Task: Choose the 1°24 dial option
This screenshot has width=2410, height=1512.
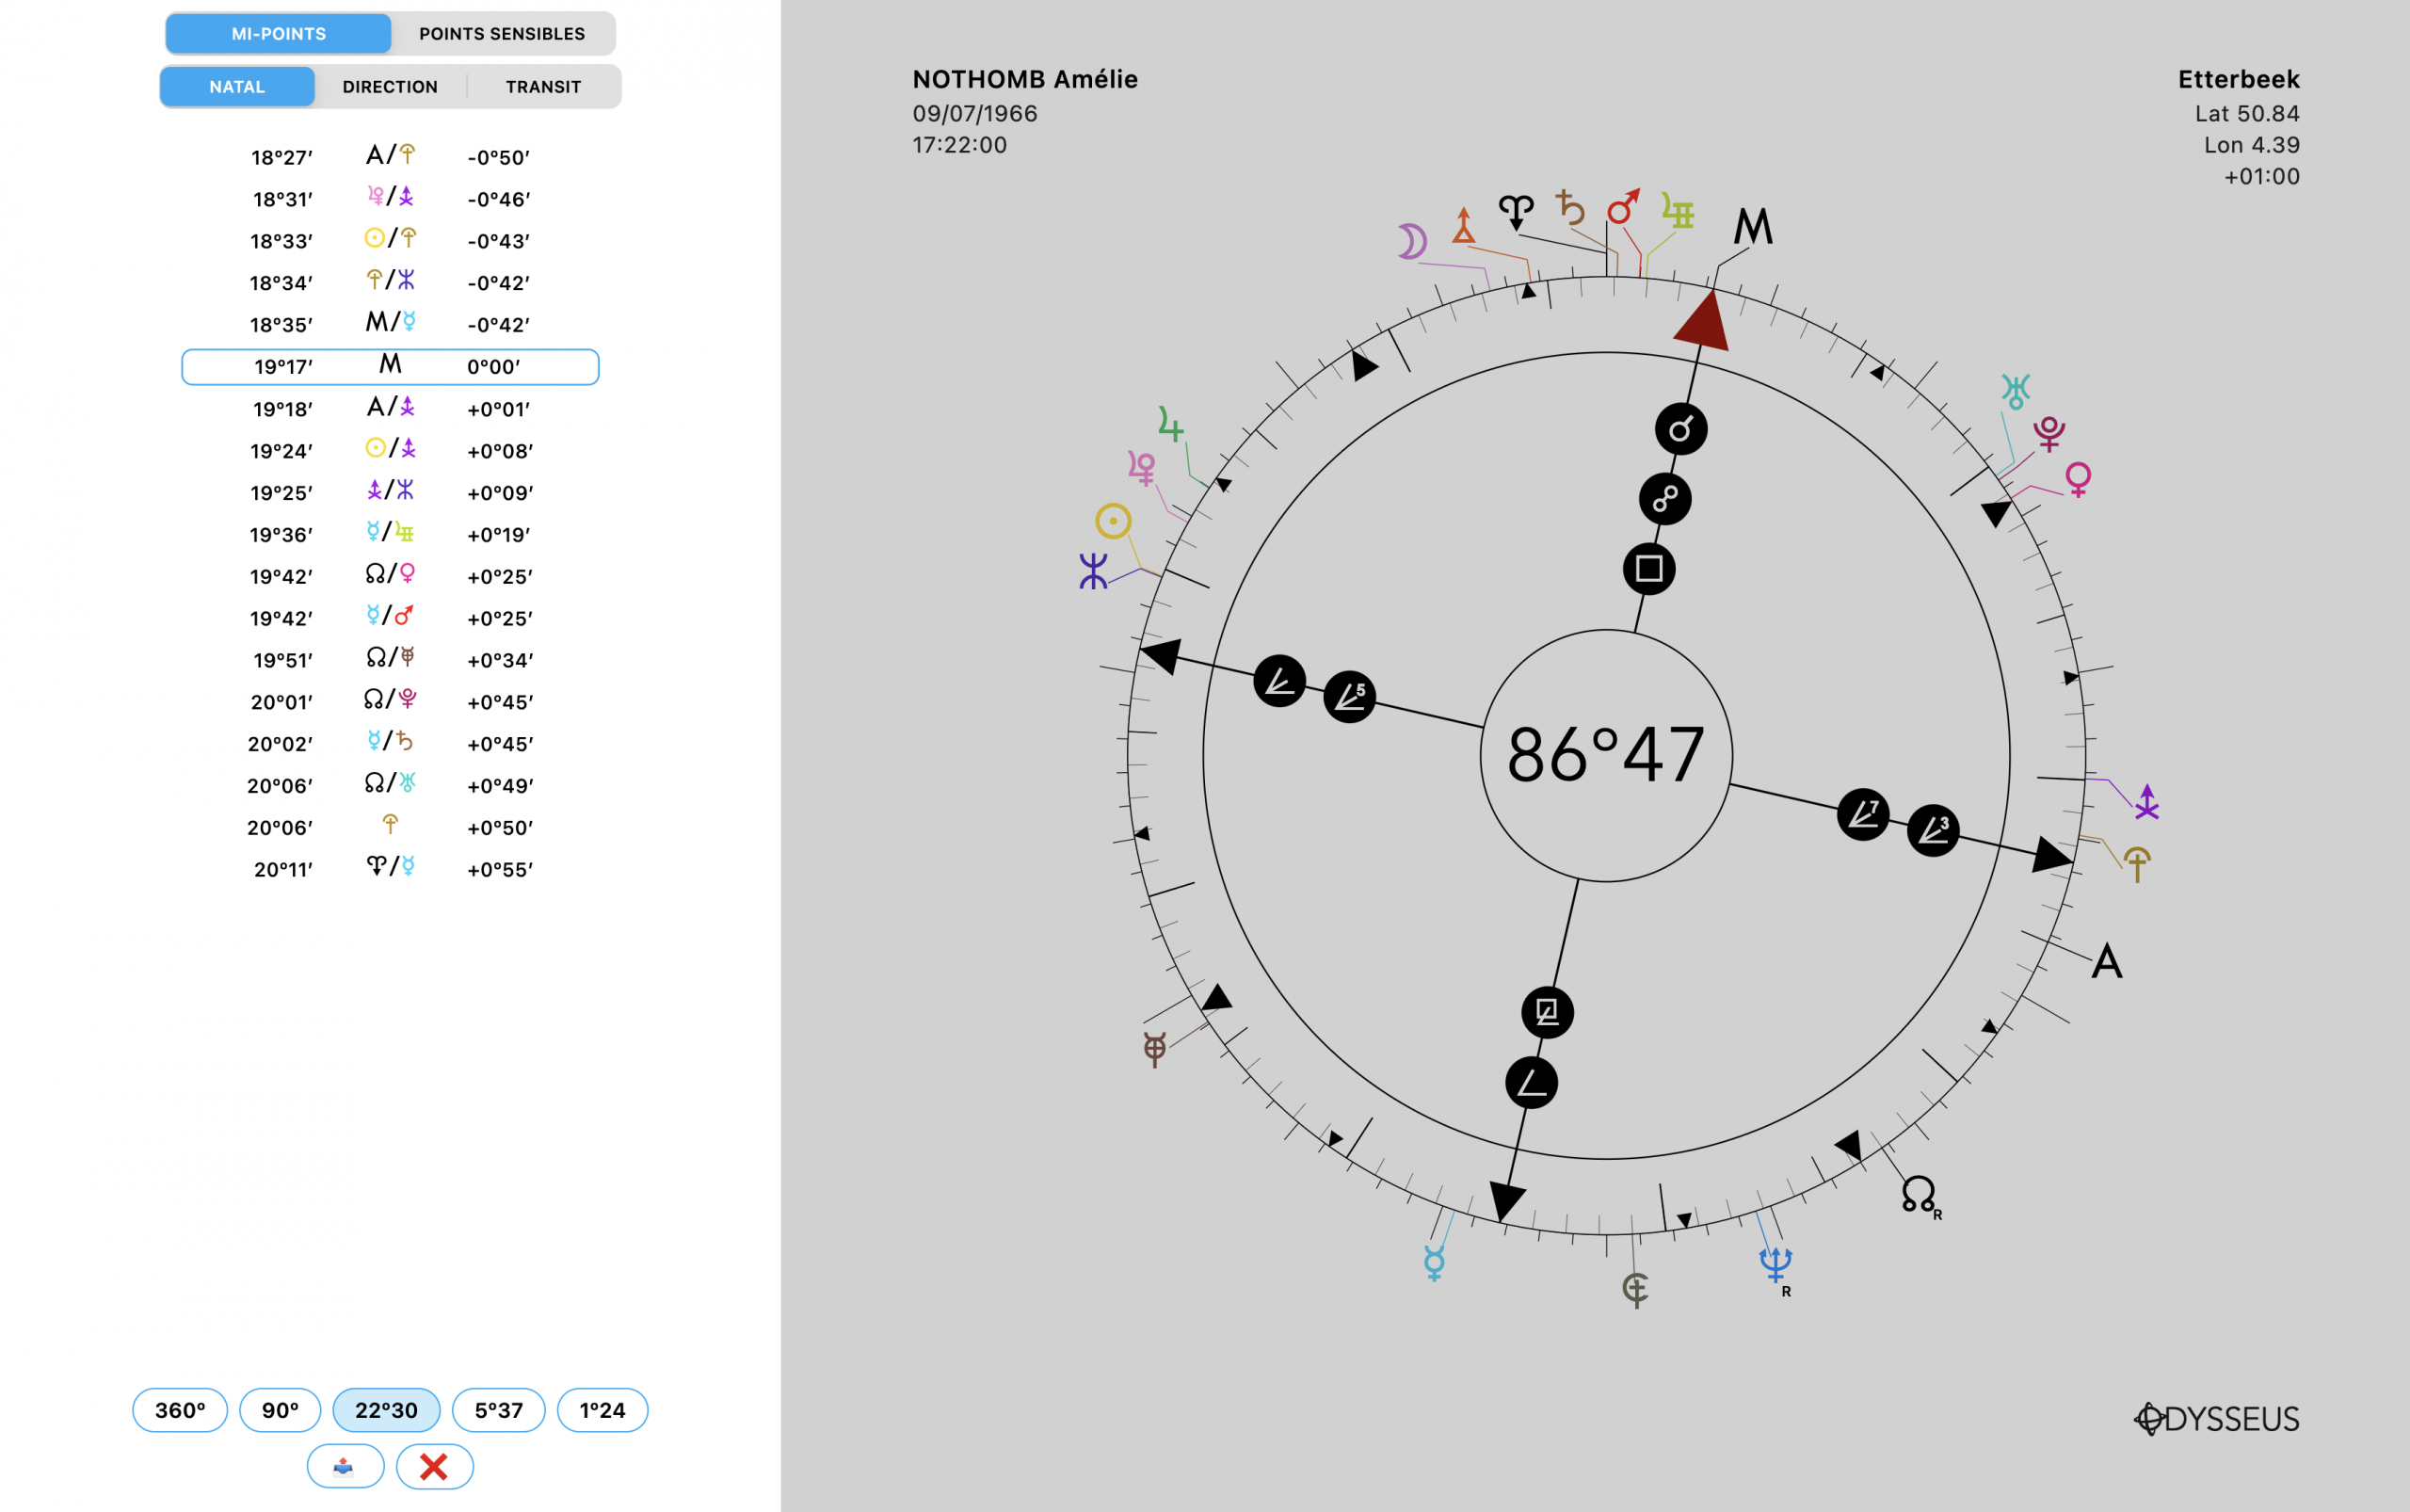Action: point(602,1410)
